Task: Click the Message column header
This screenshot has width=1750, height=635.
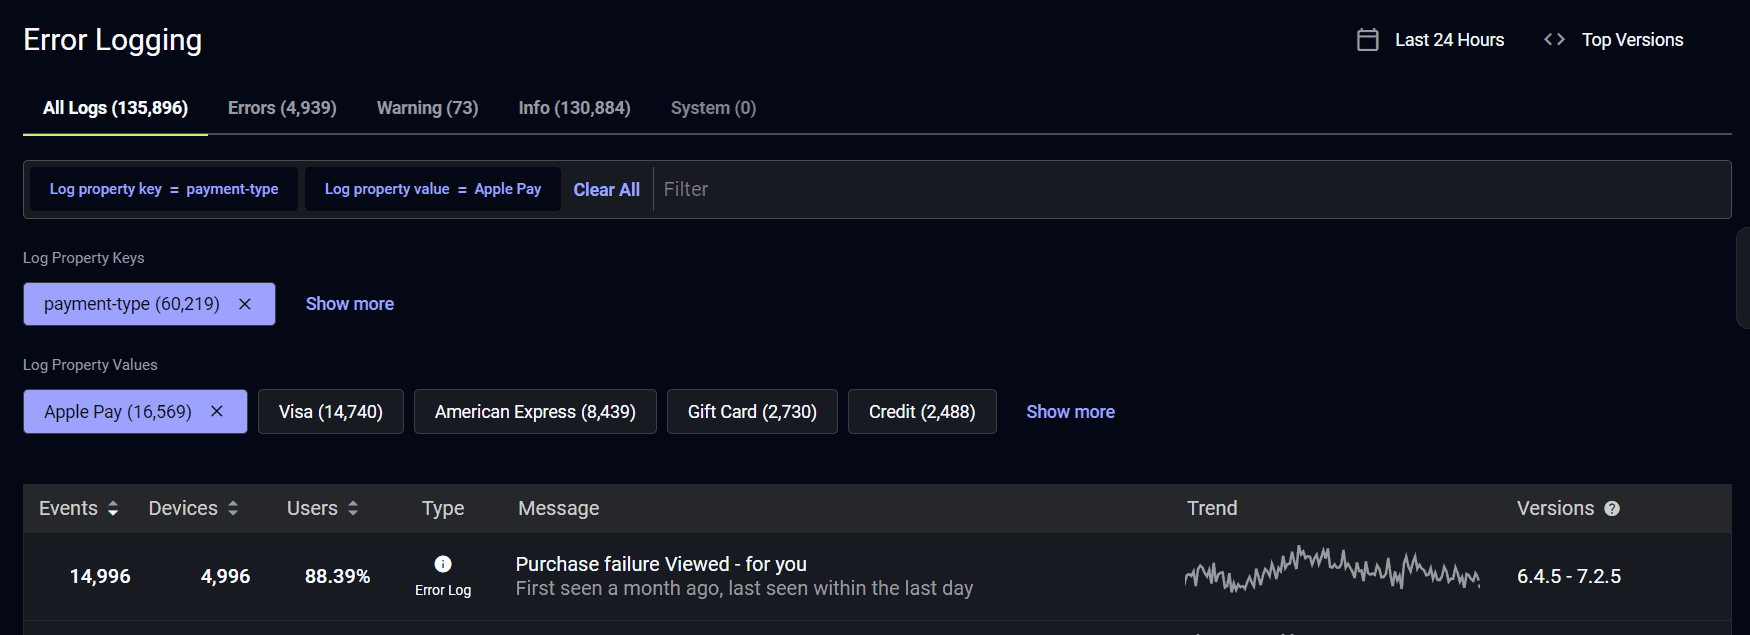Action: pyautogui.click(x=558, y=508)
